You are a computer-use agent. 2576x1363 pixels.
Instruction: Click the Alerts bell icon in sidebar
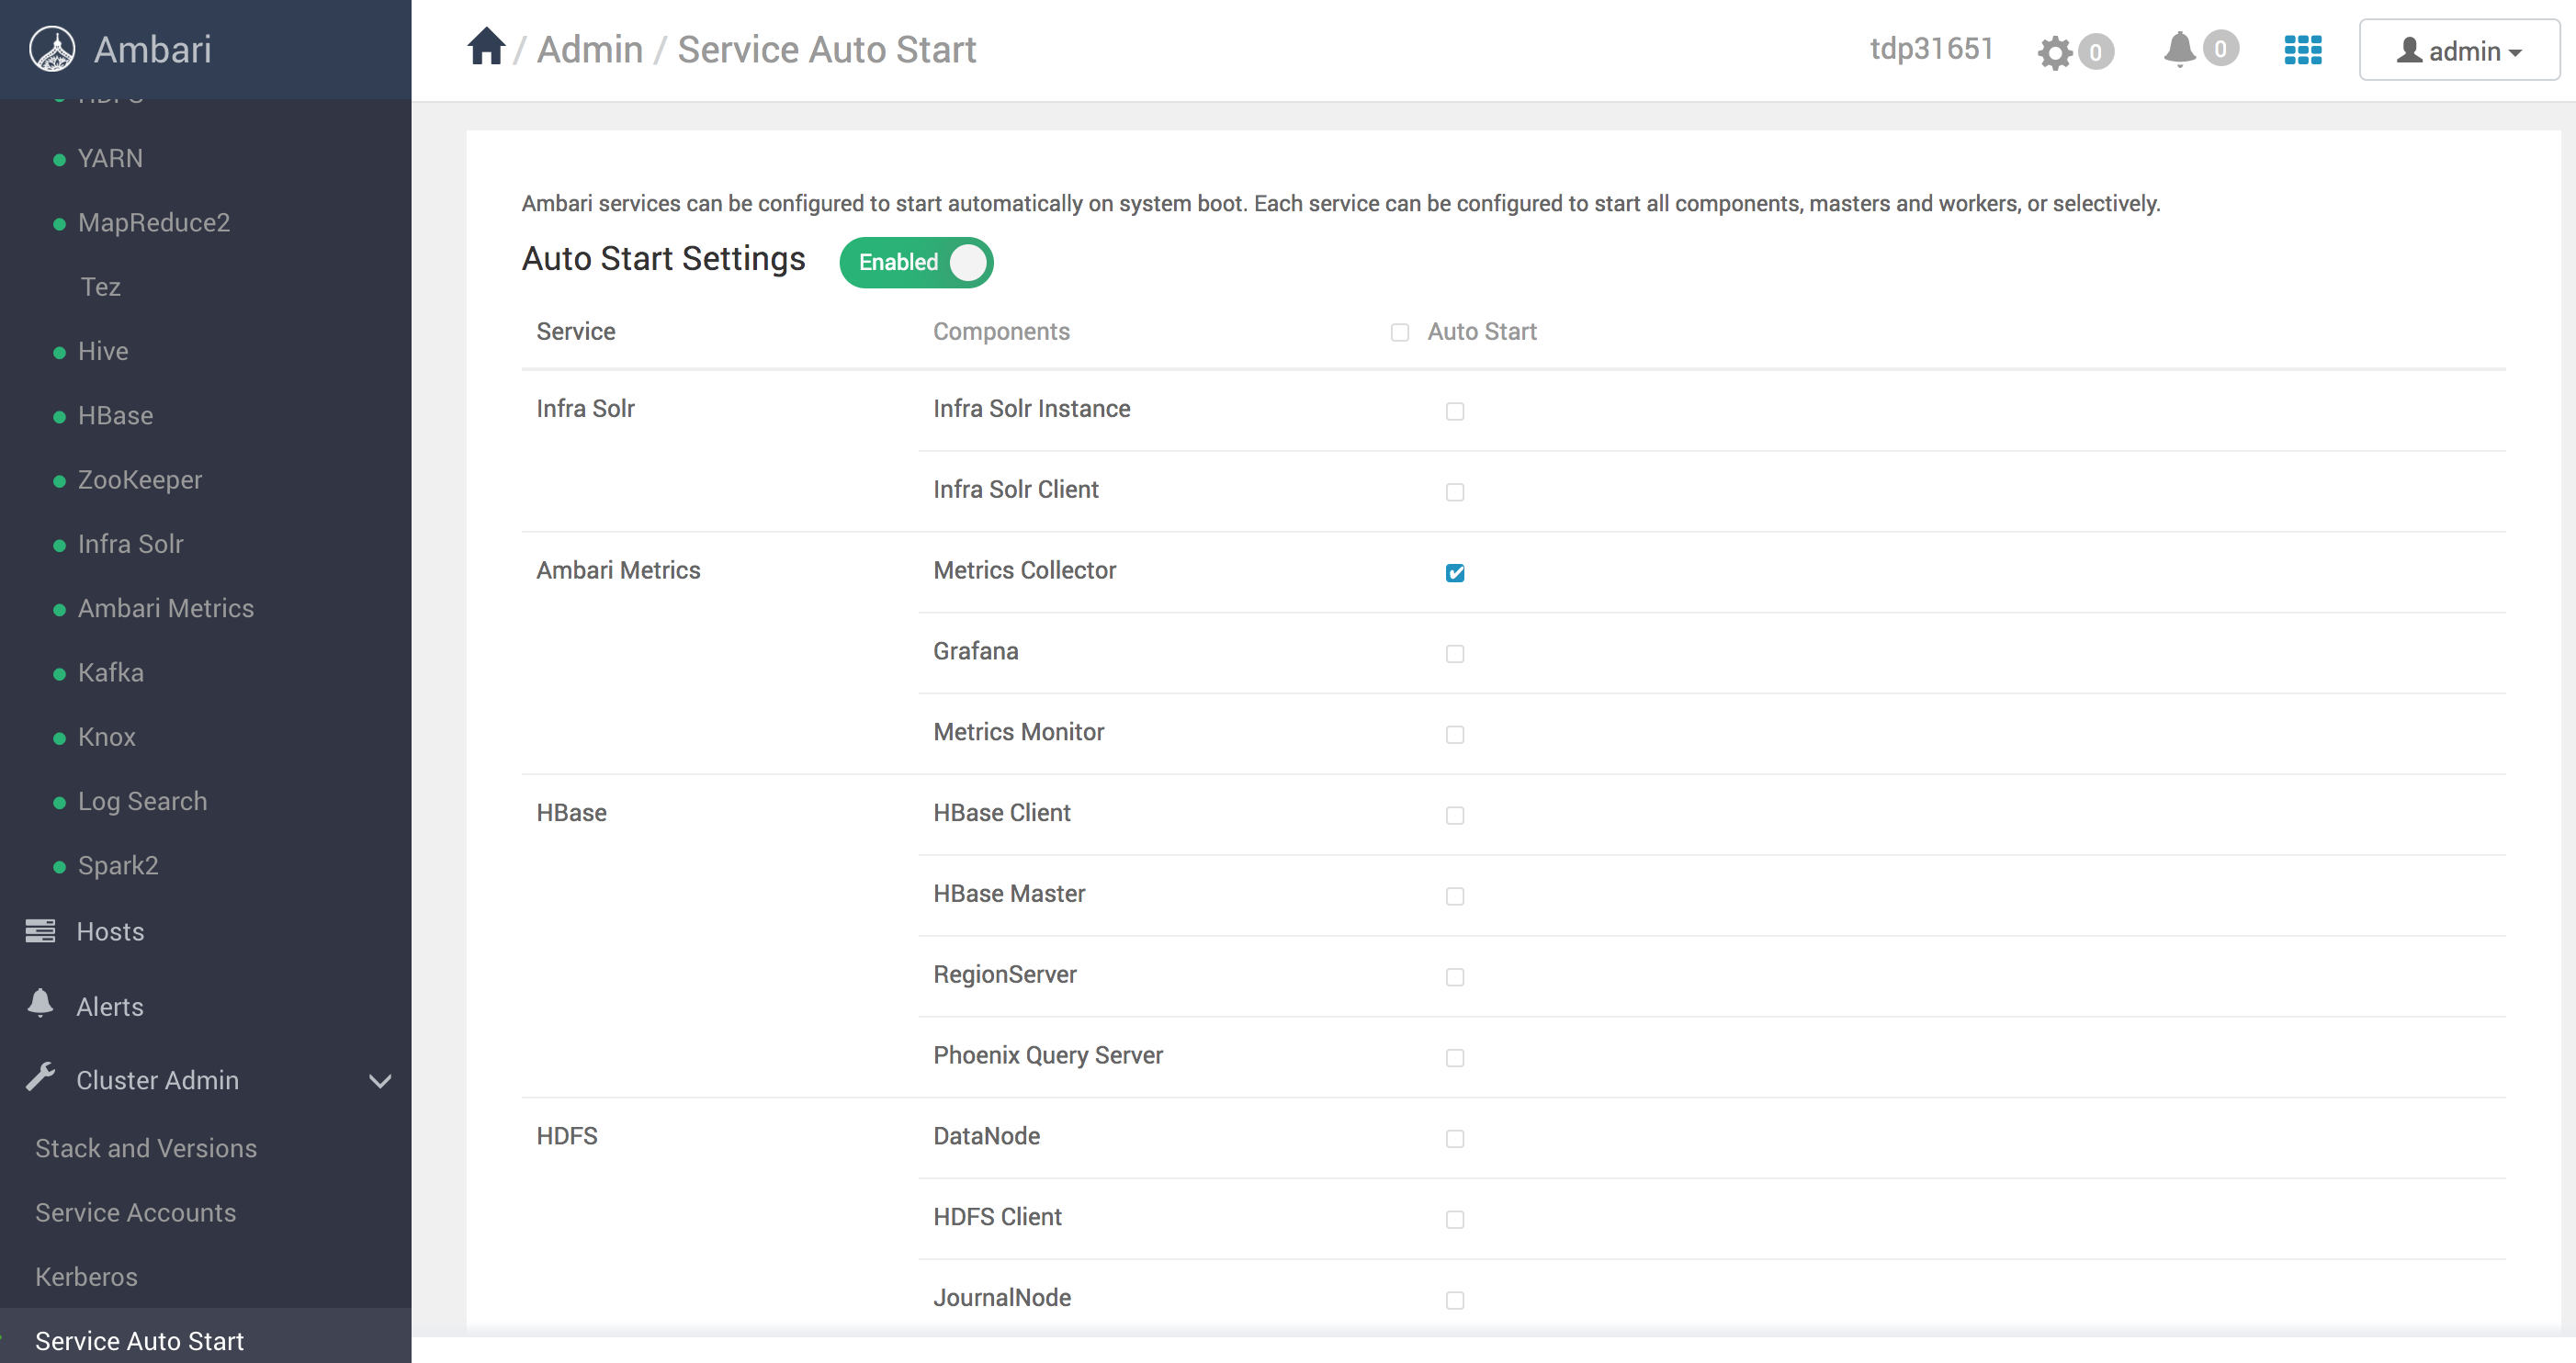[40, 1003]
